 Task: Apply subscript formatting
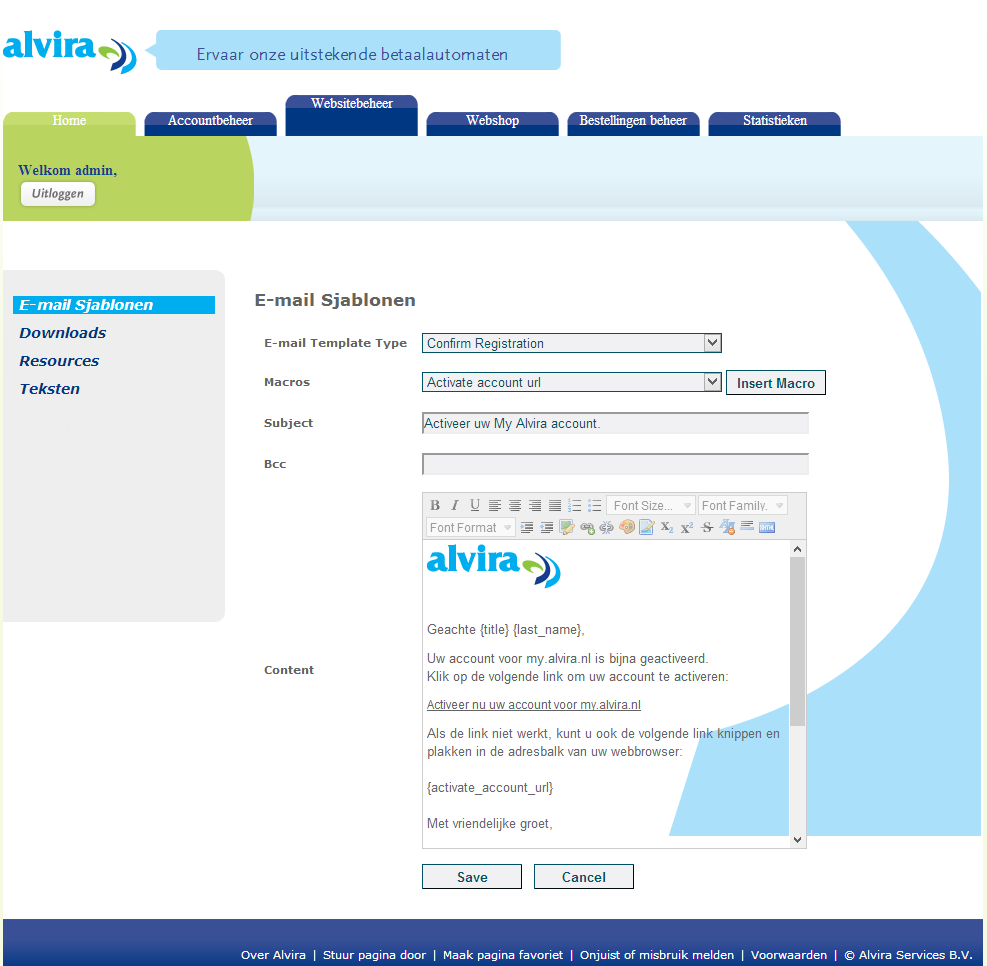point(667,527)
